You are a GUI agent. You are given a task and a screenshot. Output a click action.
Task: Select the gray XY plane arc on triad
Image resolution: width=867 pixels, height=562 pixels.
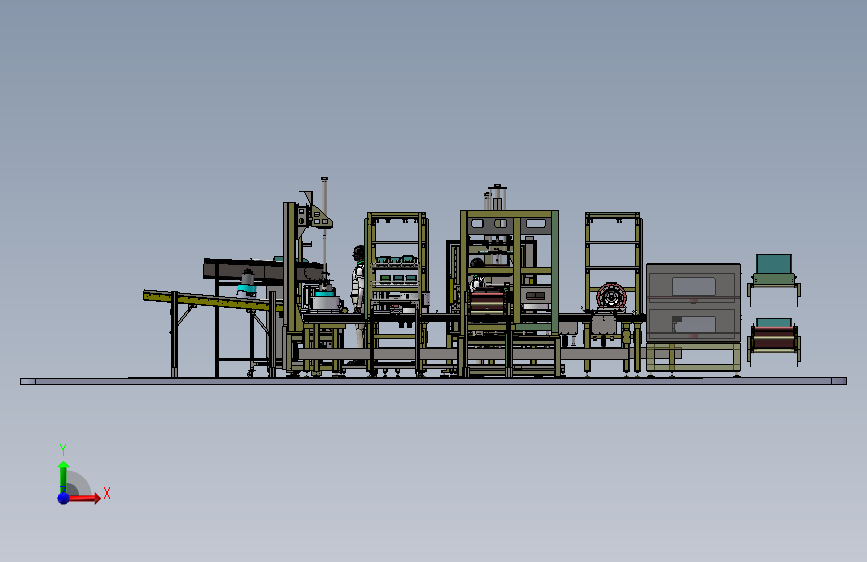(x=77, y=483)
